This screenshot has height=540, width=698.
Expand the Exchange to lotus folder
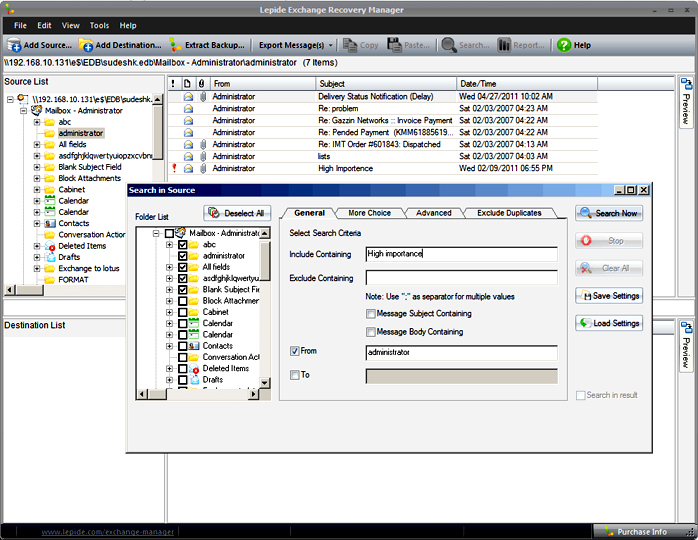pyautogui.click(x=37, y=269)
